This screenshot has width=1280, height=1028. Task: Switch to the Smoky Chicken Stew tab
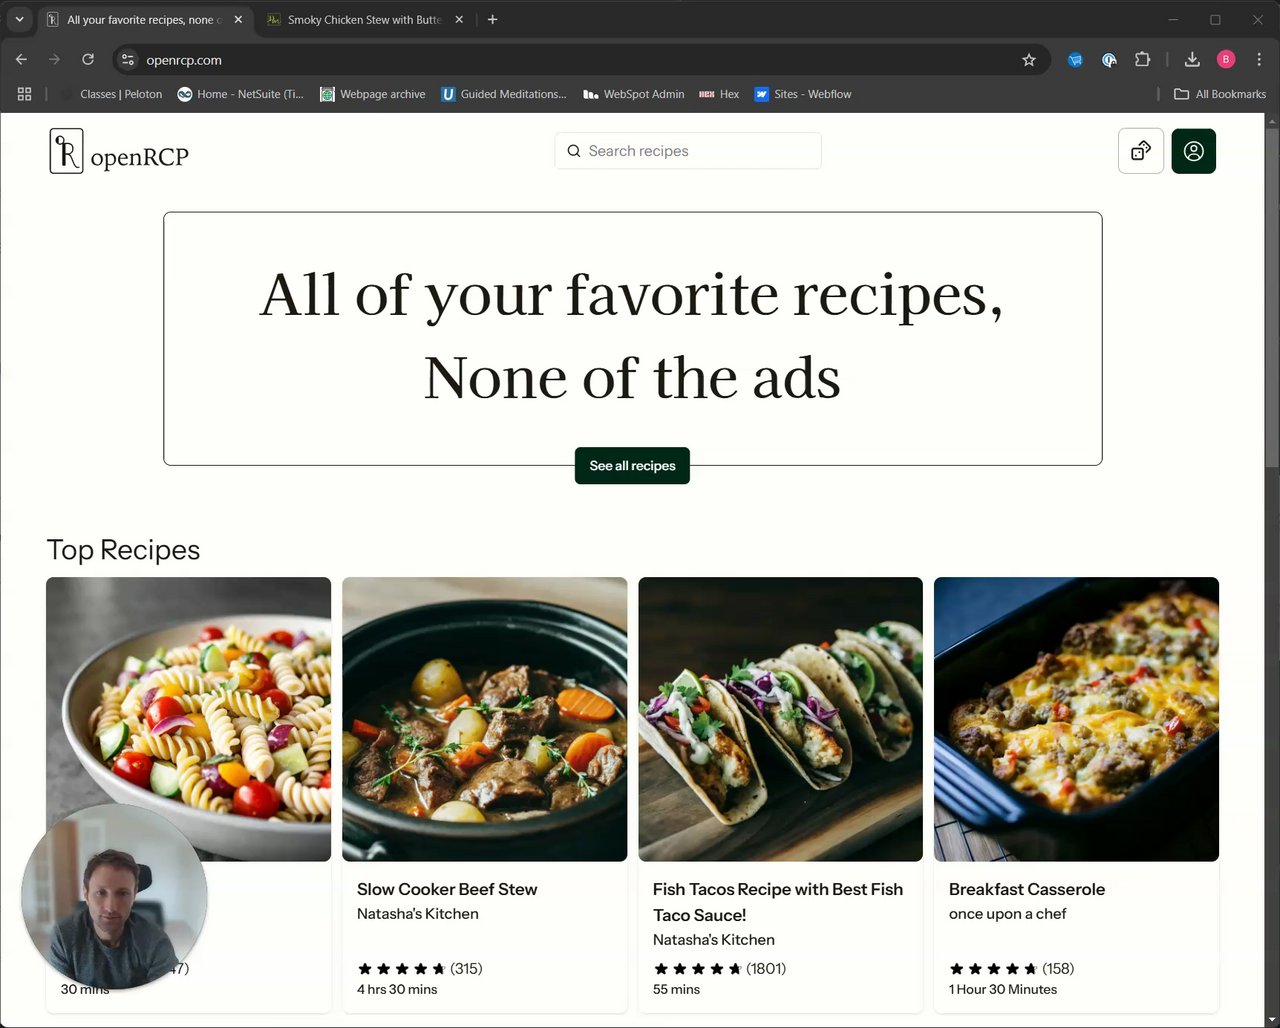(x=364, y=20)
